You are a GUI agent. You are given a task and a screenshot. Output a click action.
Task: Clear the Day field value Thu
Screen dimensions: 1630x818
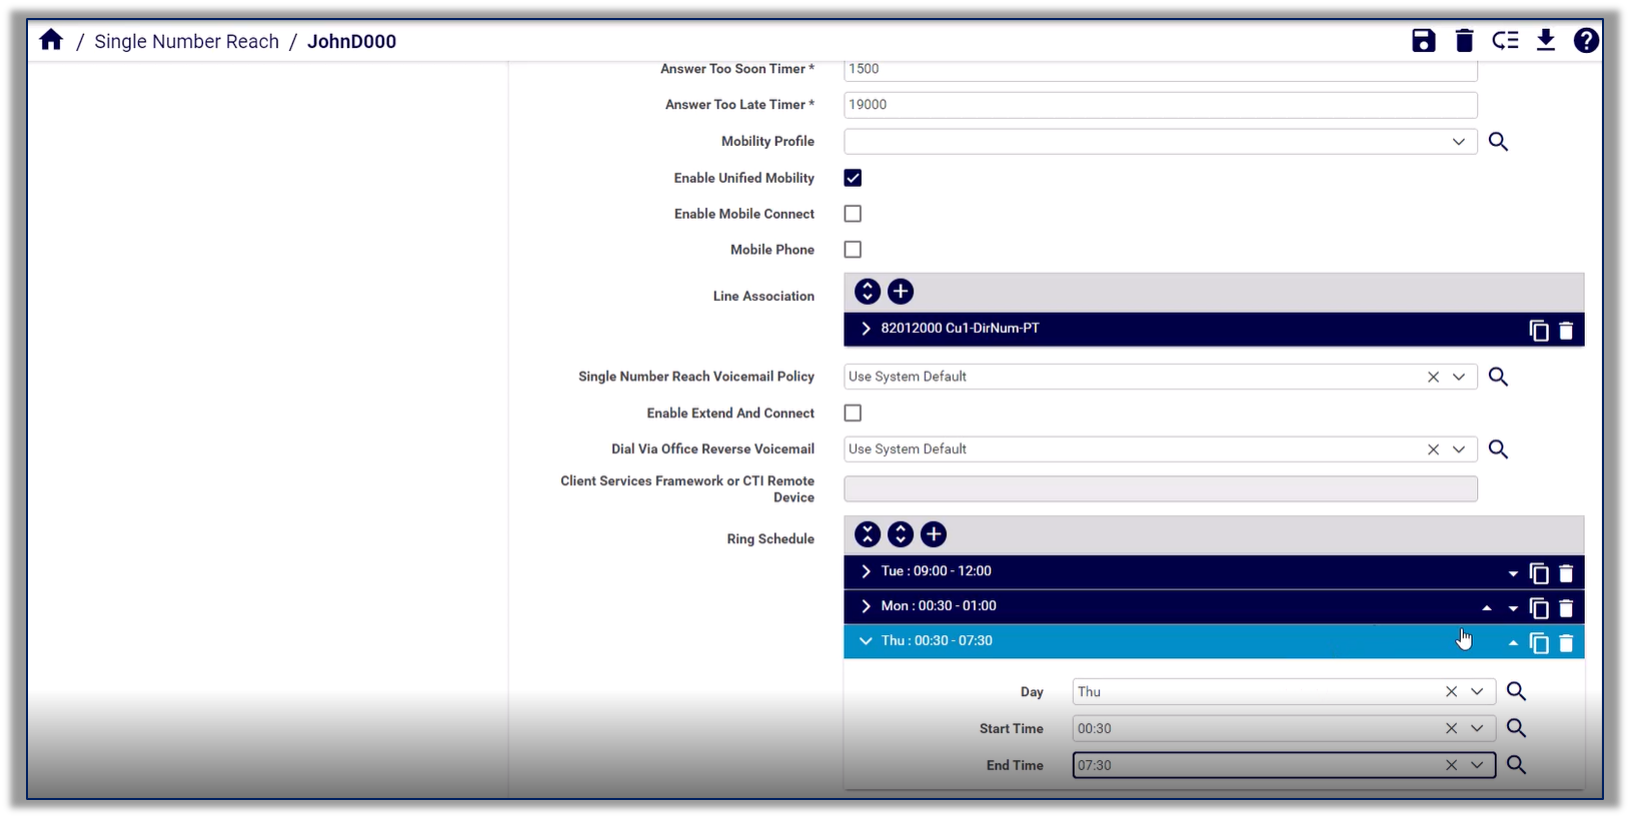tap(1451, 692)
